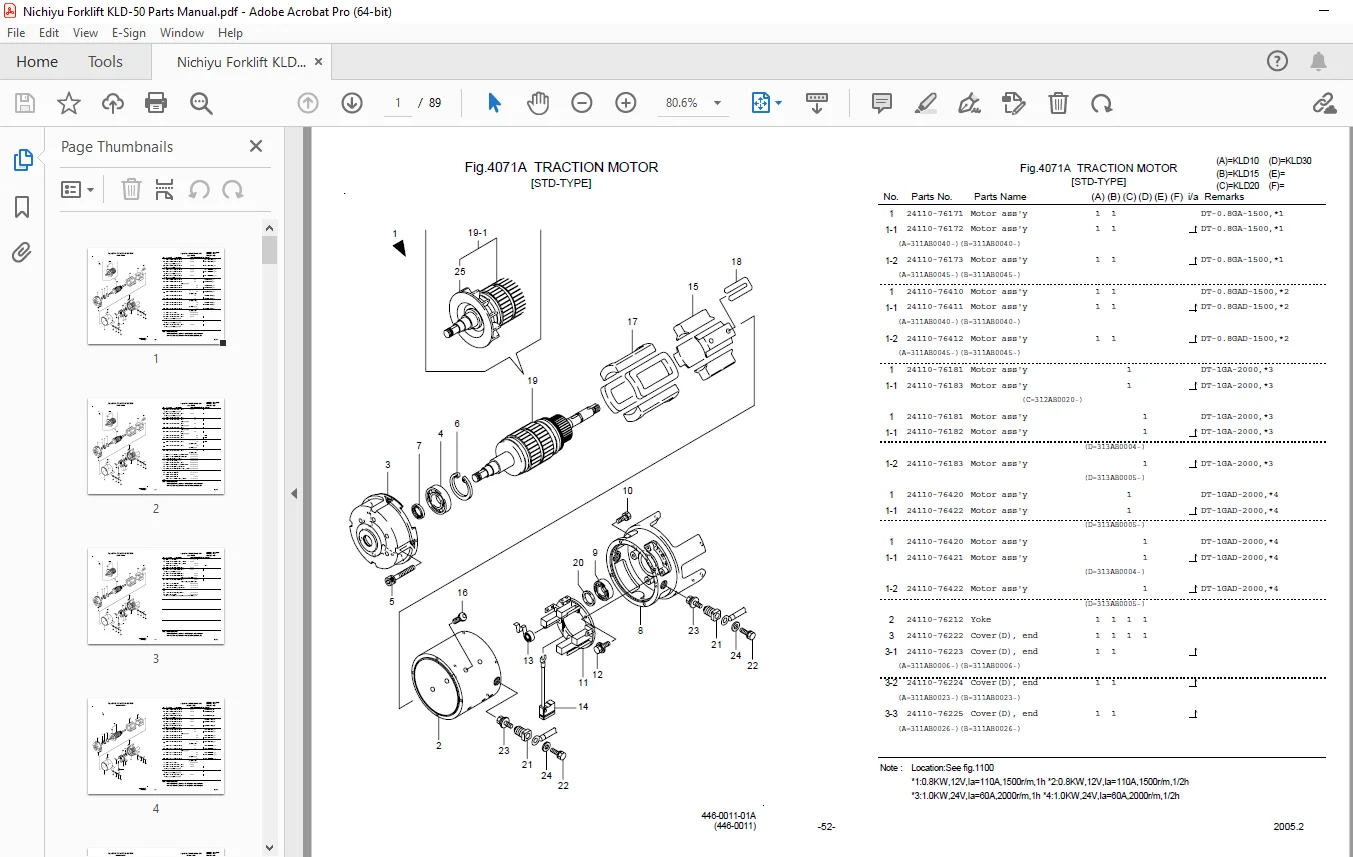Switch to the Home tab
This screenshot has width=1353, height=857.
(37, 62)
